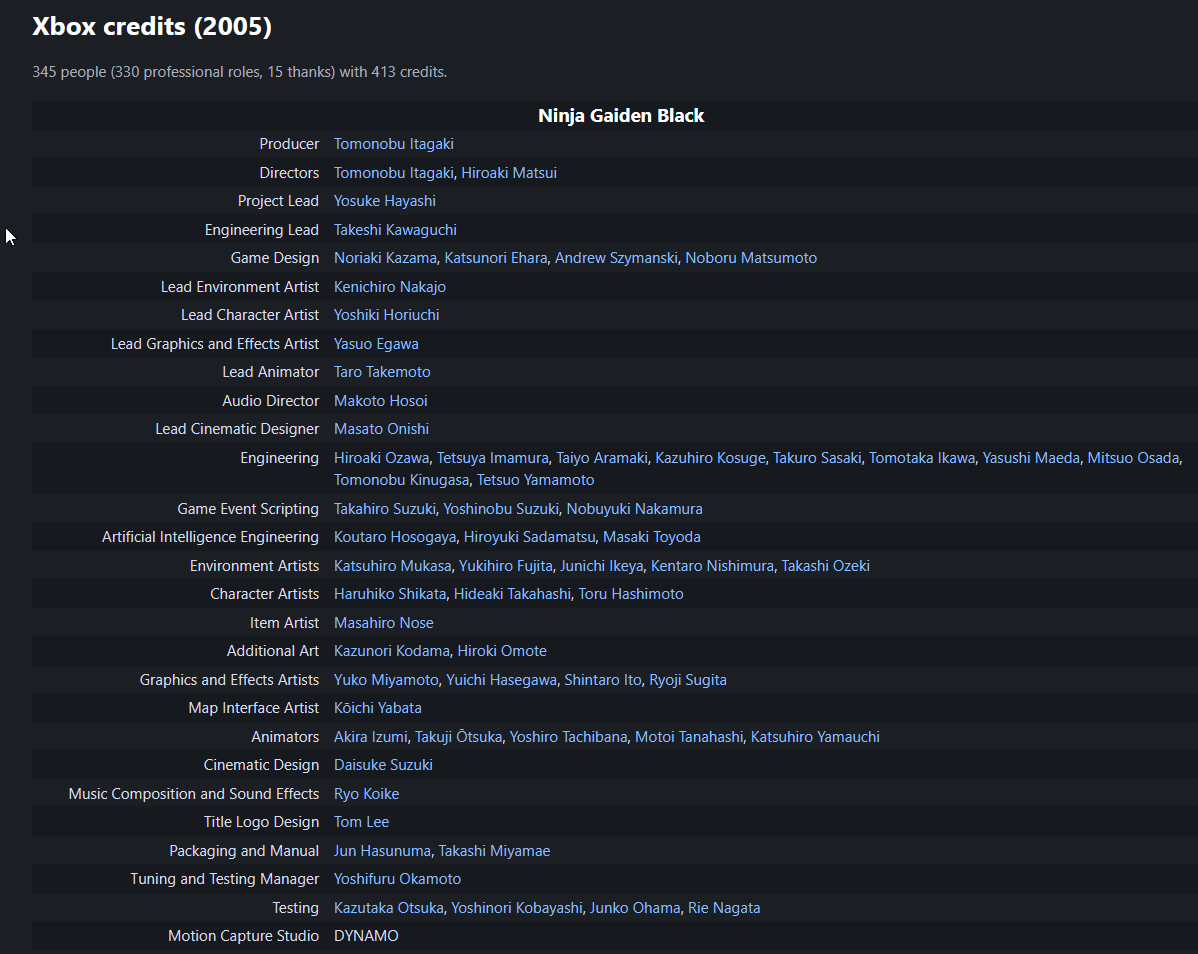This screenshot has height=954, width=1198.
Task: Click the Yoshifuru Okamoto link
Action: 397,879
